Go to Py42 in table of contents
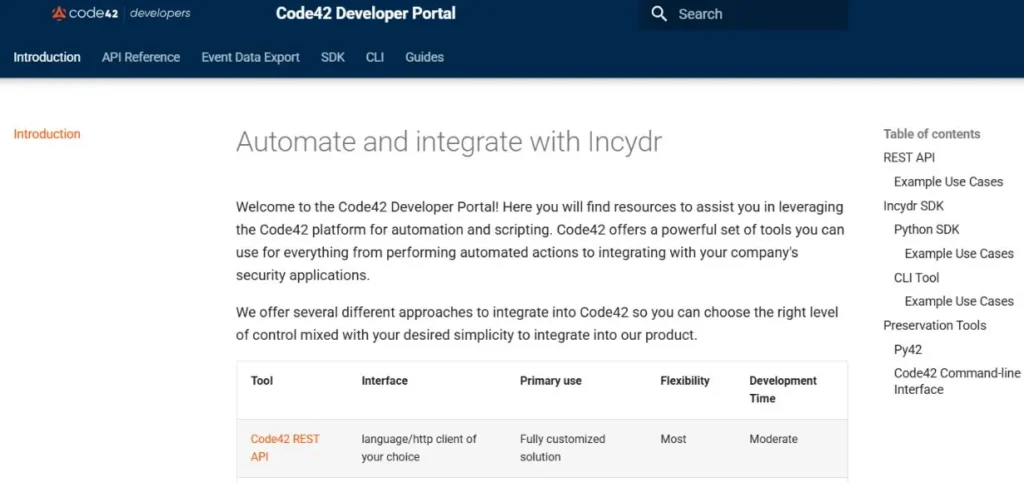The width and height of the screenshot is (1024, 483). pos(908,350)
